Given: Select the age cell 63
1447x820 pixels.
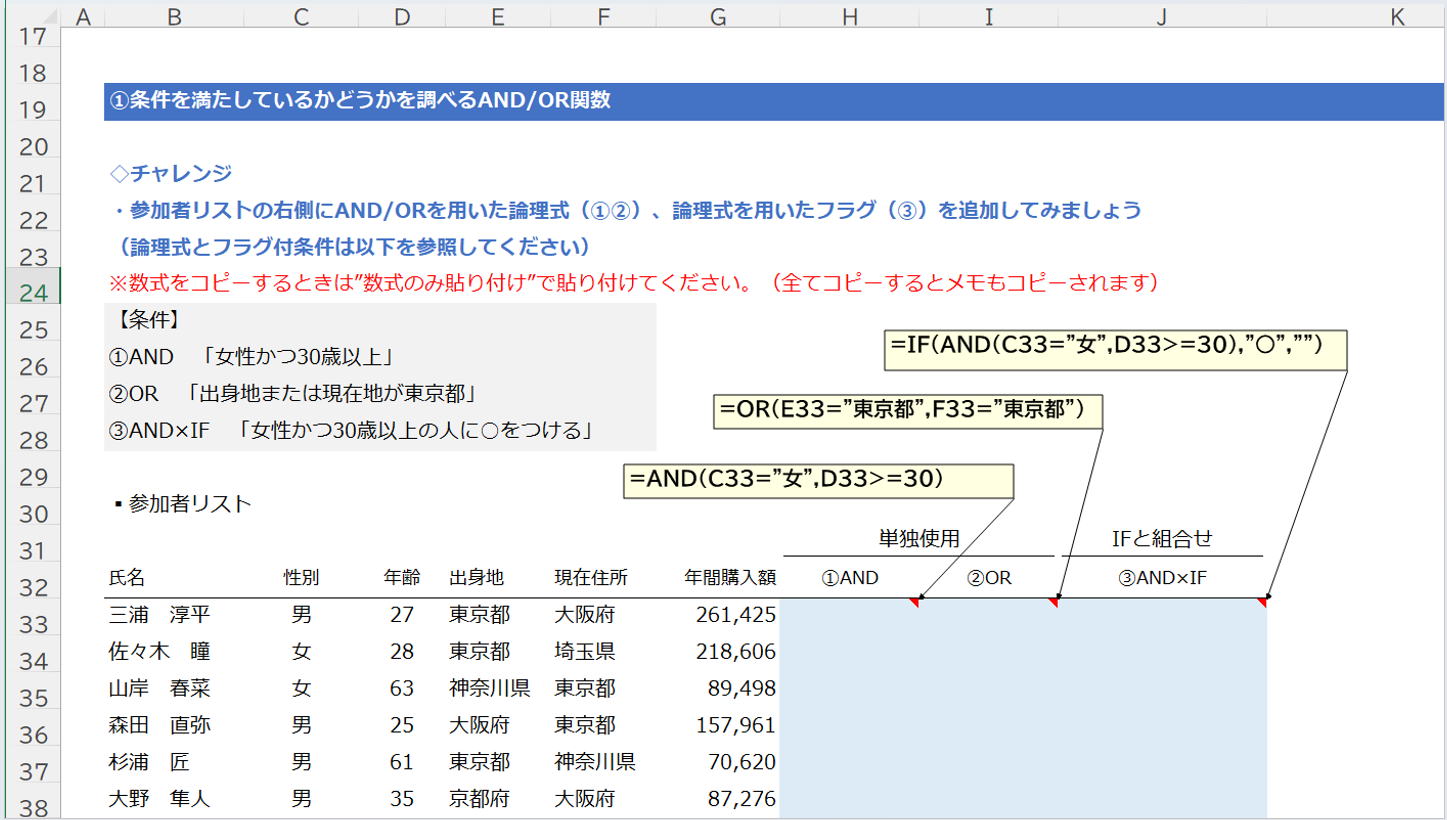Looking at the screenshot, I should point(402,689).
